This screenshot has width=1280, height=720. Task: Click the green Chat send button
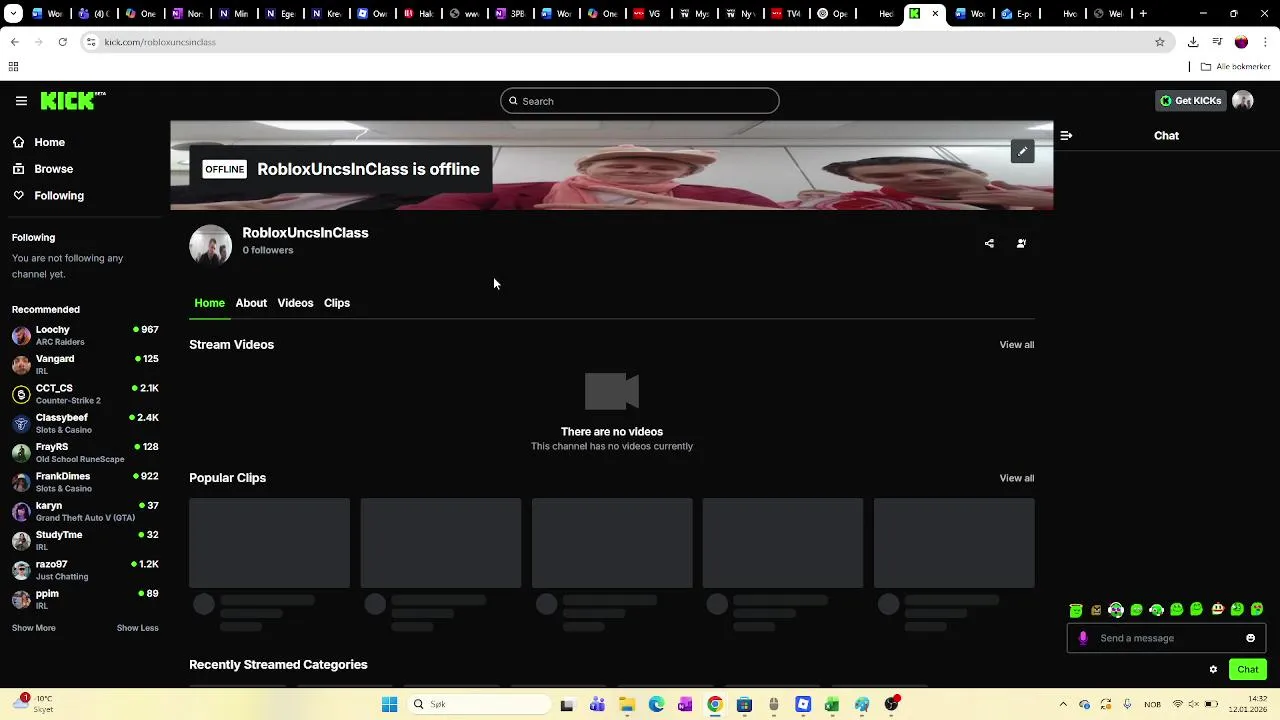tap(1248, 669)
